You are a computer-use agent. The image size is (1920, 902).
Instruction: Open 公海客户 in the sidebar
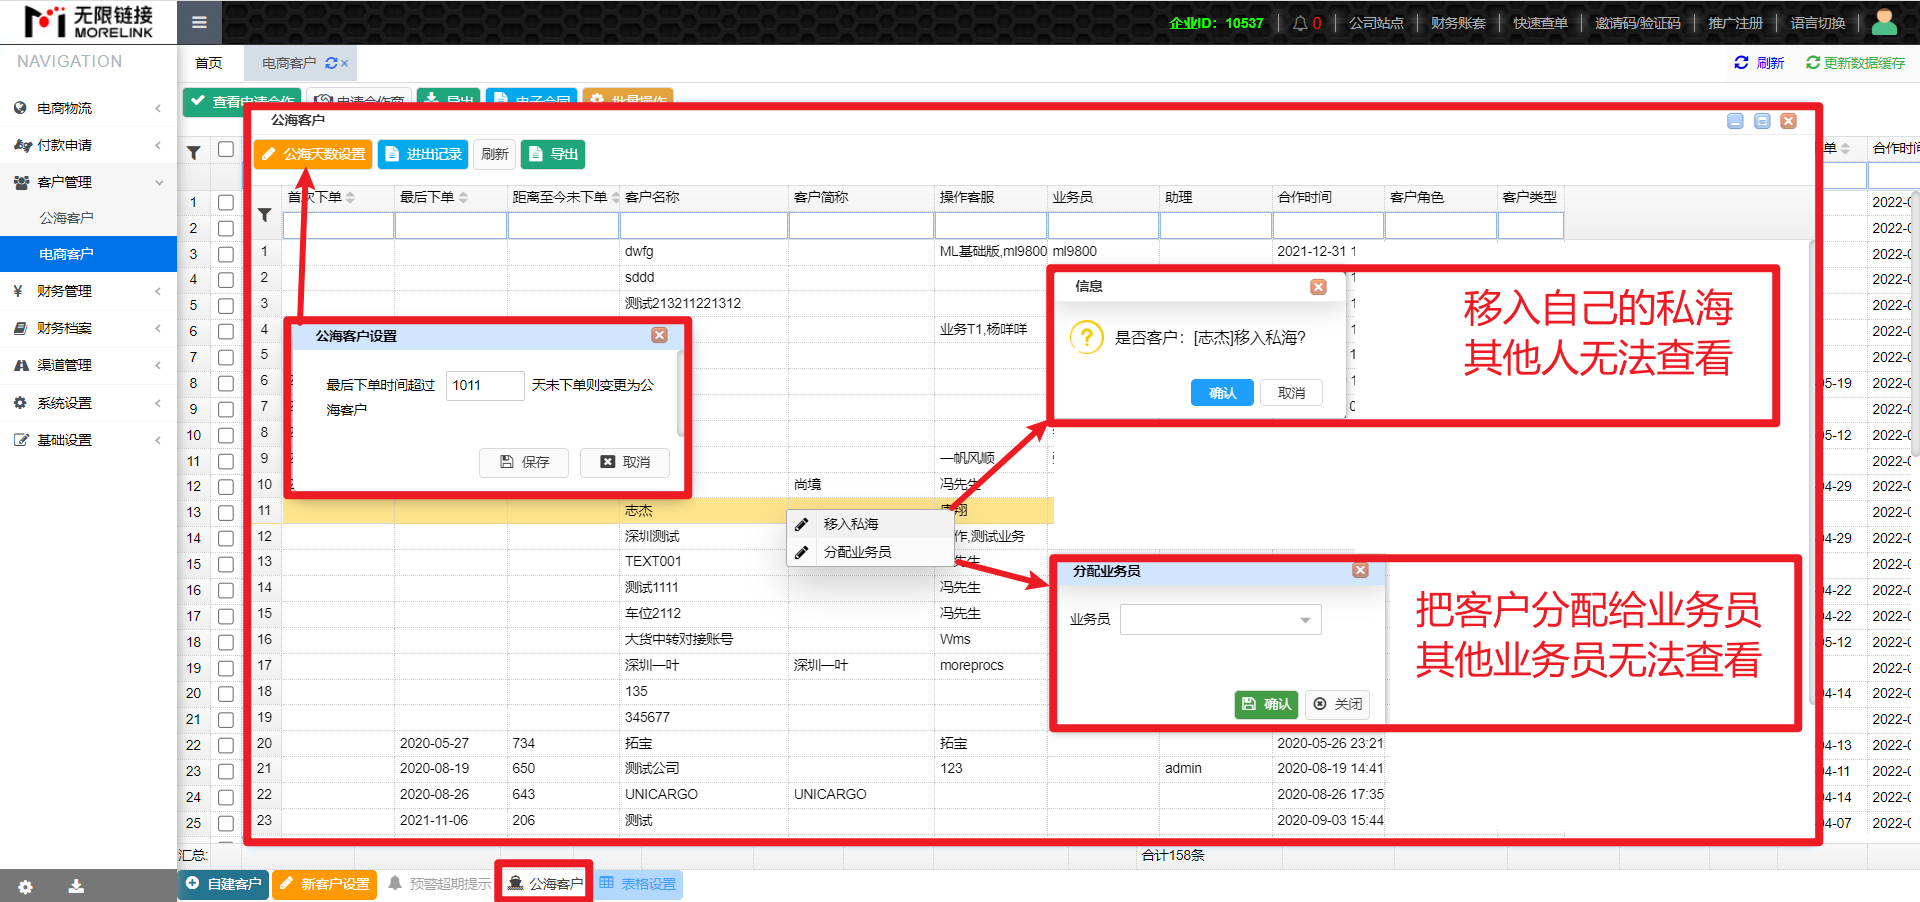coord(88,218)
